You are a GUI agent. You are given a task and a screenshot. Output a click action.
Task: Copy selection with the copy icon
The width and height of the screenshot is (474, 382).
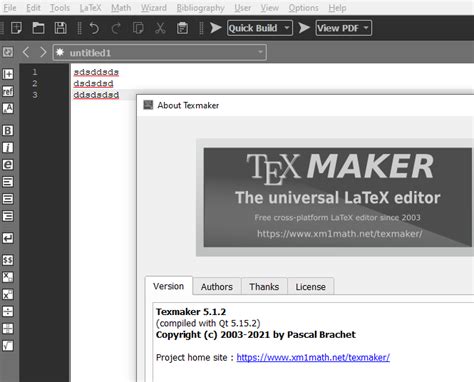click(x=138, y=28)
